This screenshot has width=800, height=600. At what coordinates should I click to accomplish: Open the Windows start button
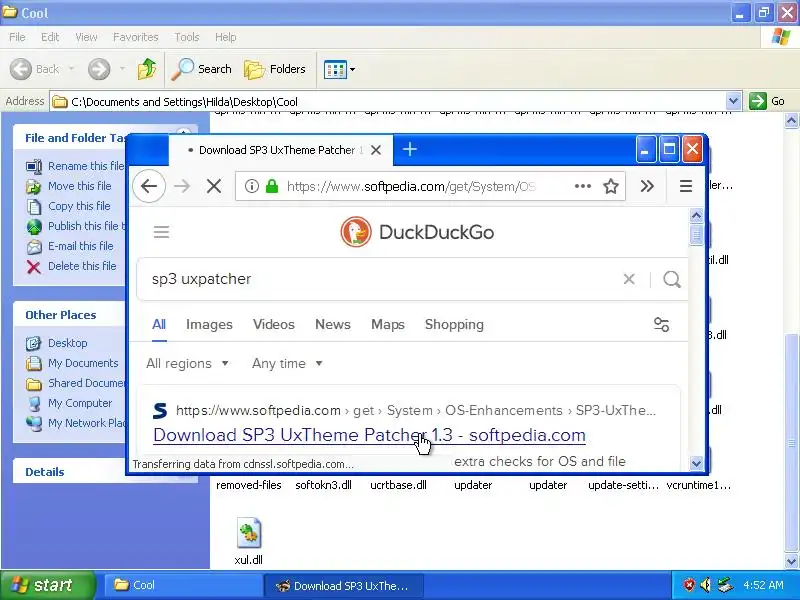(47, 585)
